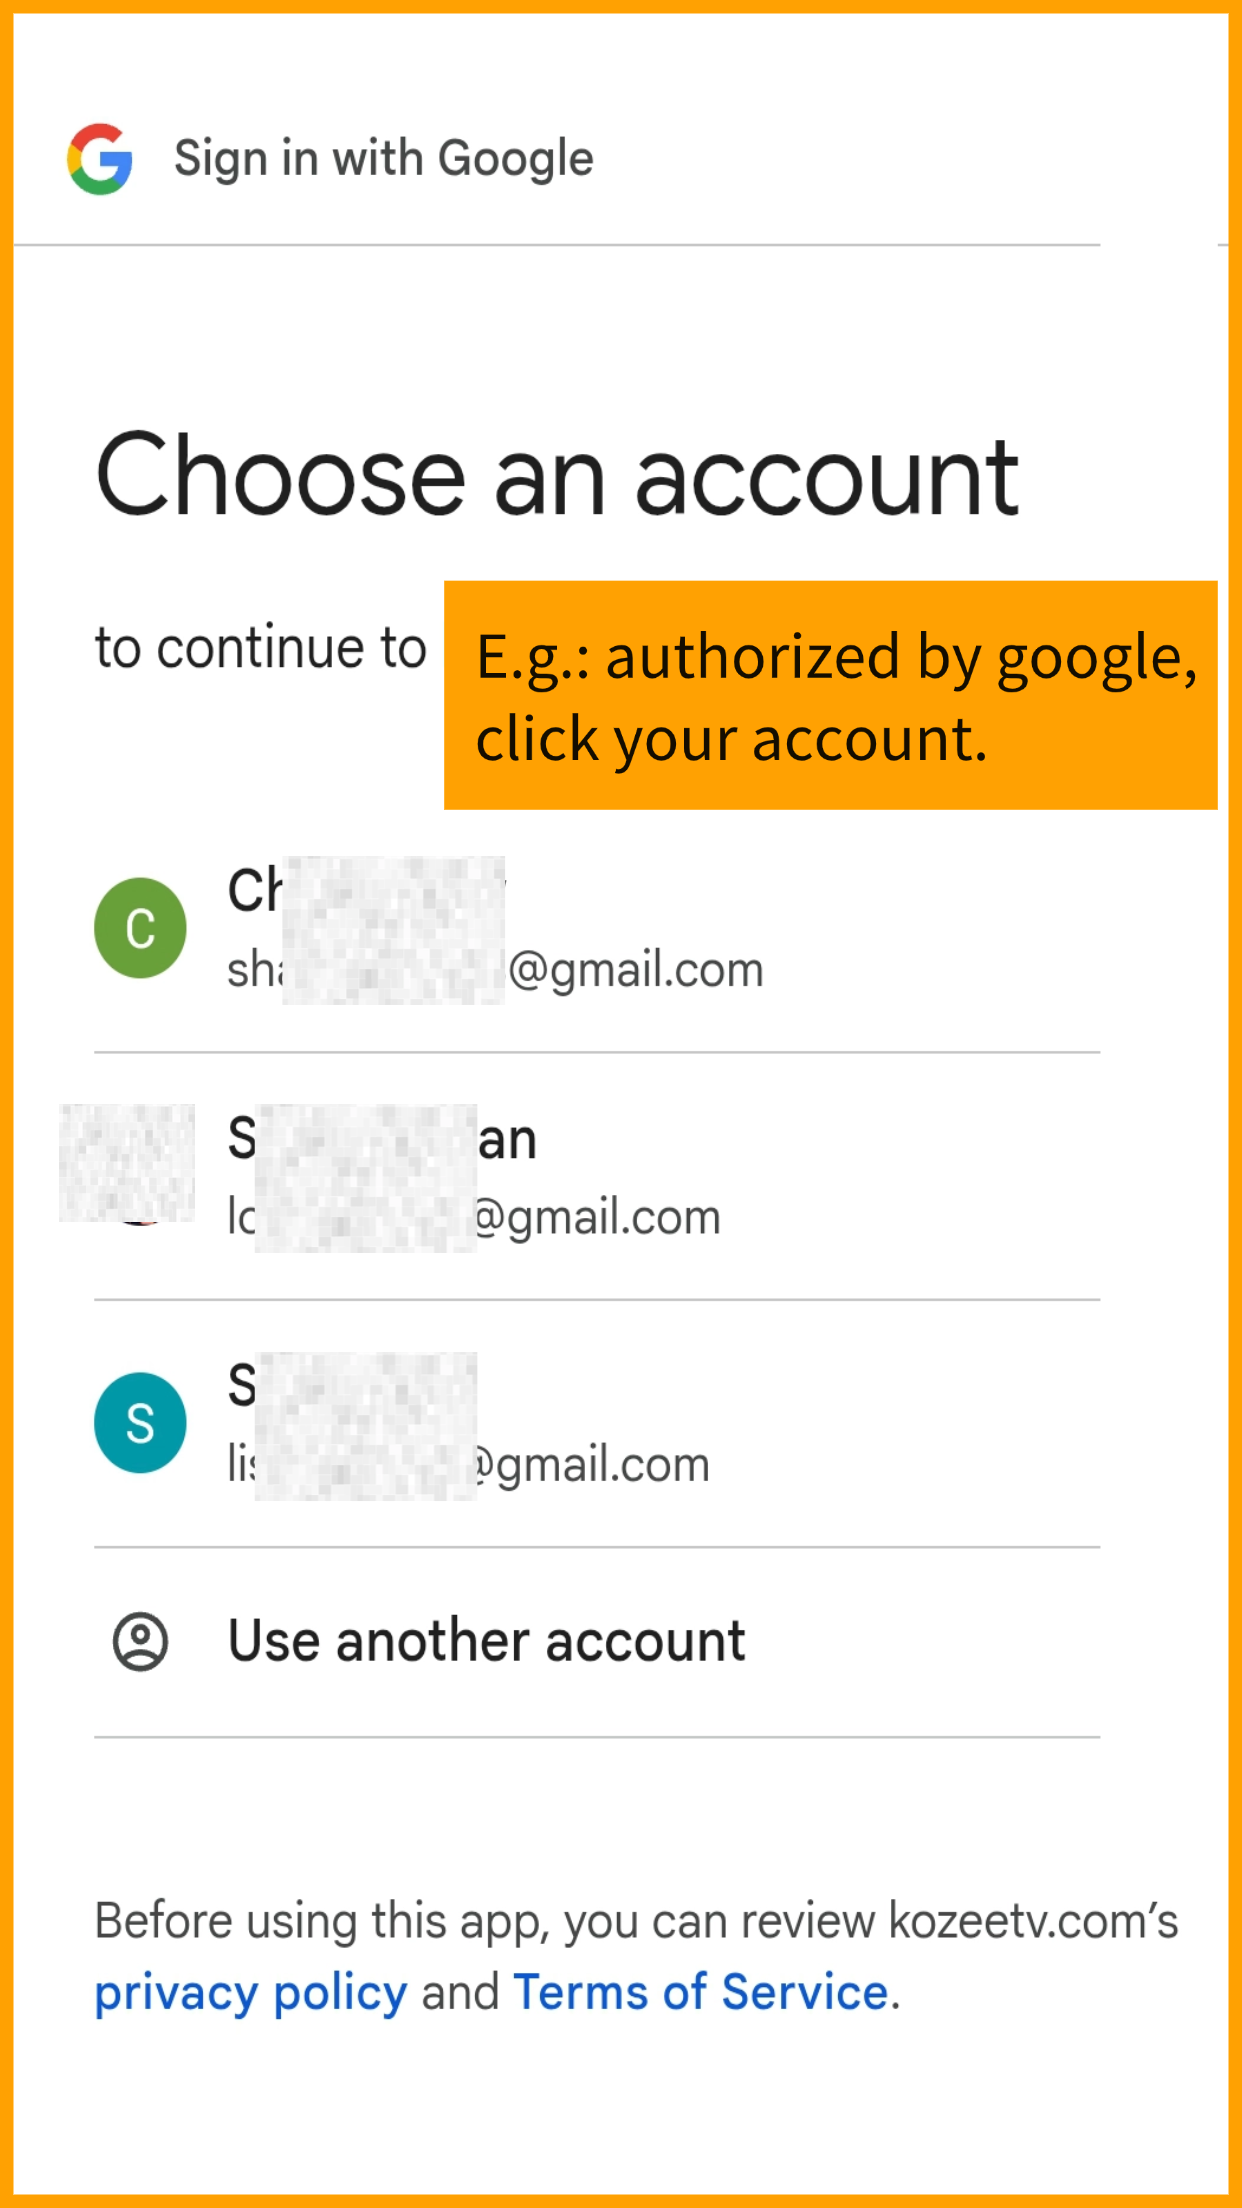The image size is (1242, 2208).
Task: Click the teal S avatar
Action: tap(140, 1422)
